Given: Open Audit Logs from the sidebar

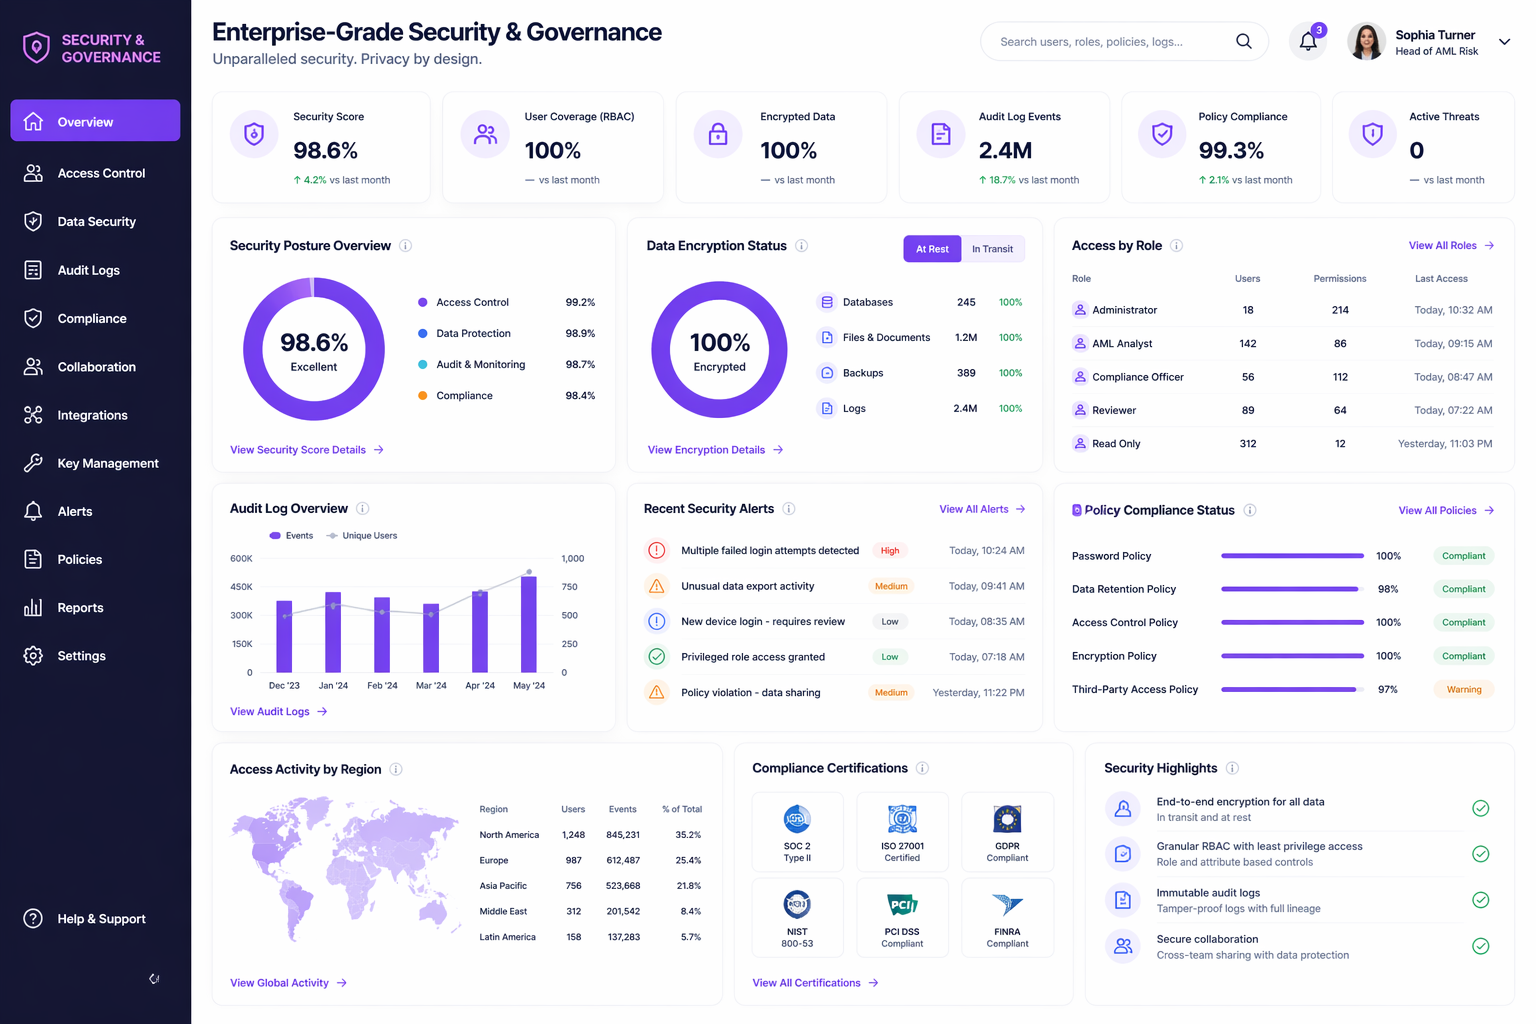Looking at the screenshot, I should 95,270.
